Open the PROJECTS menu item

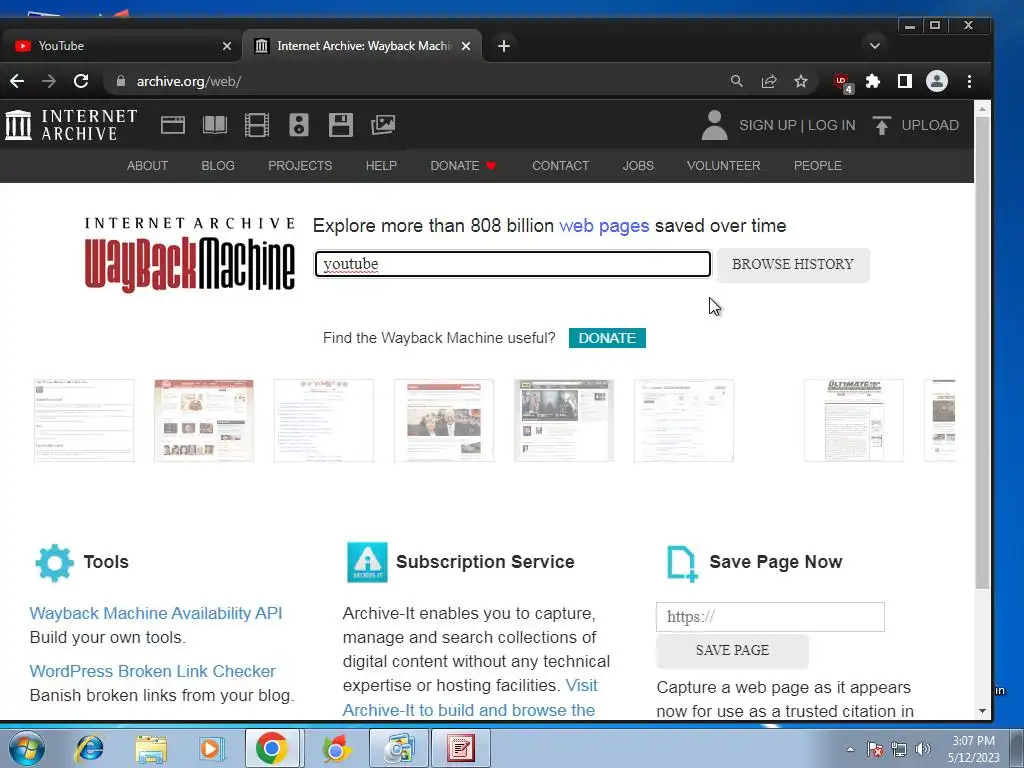coord(300,166)
